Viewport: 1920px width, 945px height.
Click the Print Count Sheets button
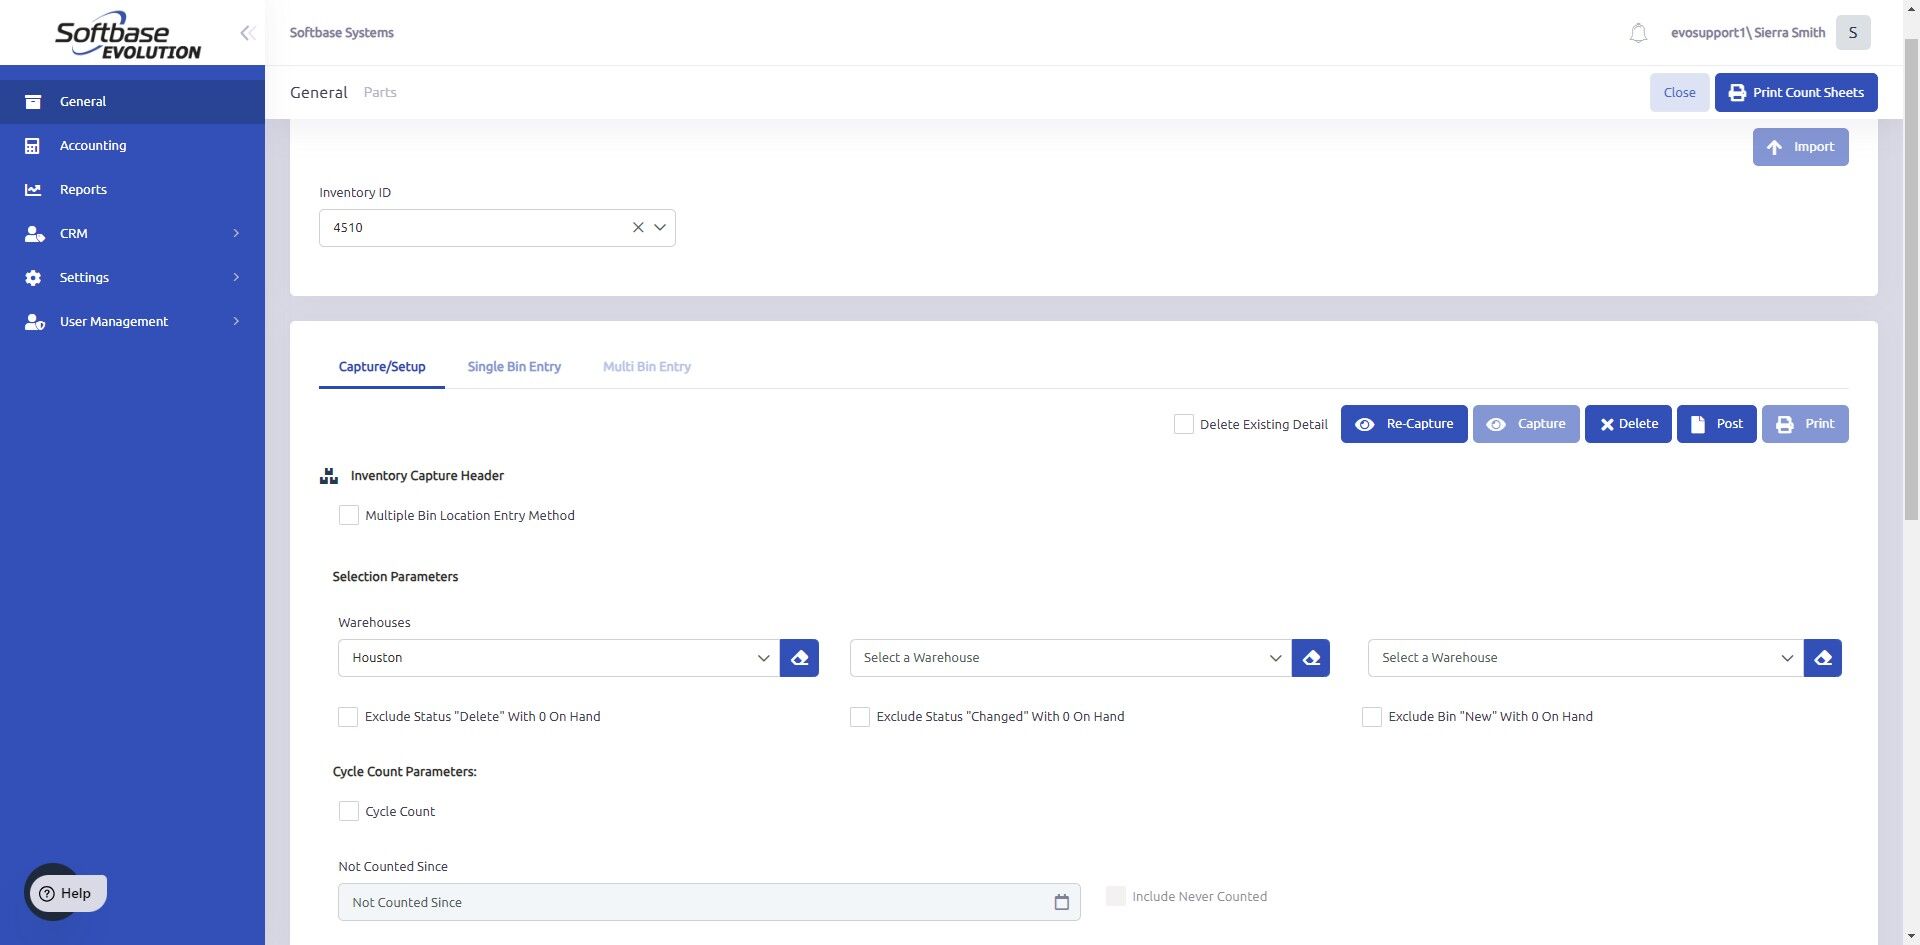(x=1795, y=93)
